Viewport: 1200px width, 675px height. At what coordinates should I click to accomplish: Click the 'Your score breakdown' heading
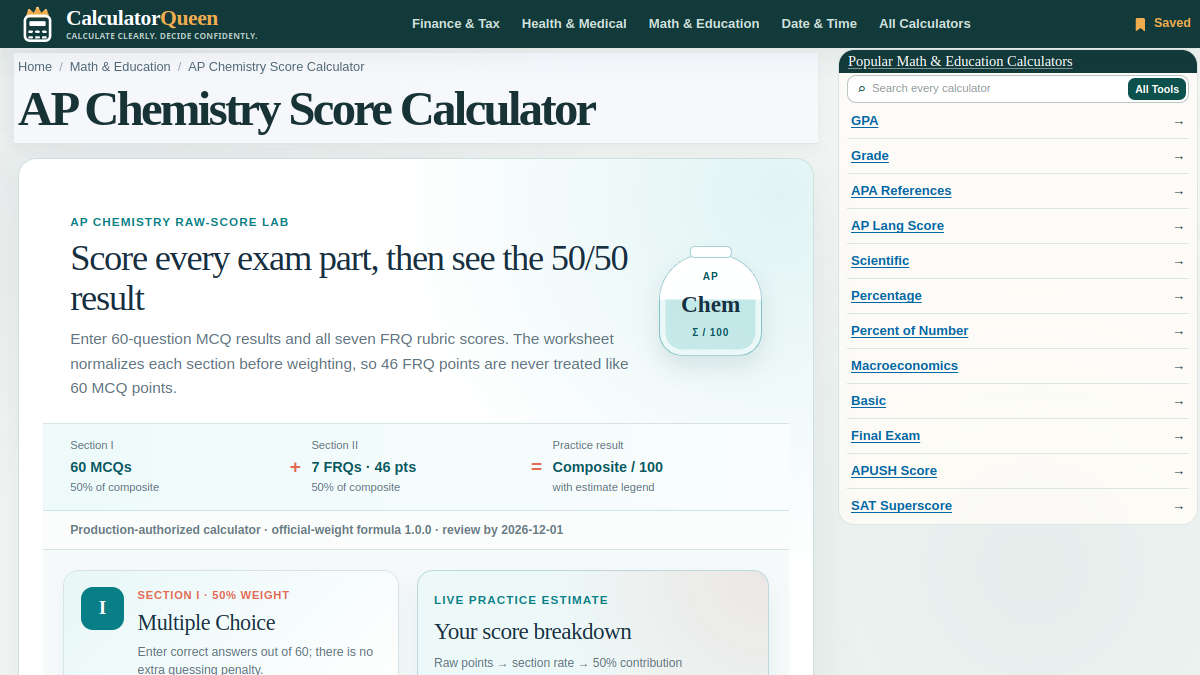click(x=533, y=632)
